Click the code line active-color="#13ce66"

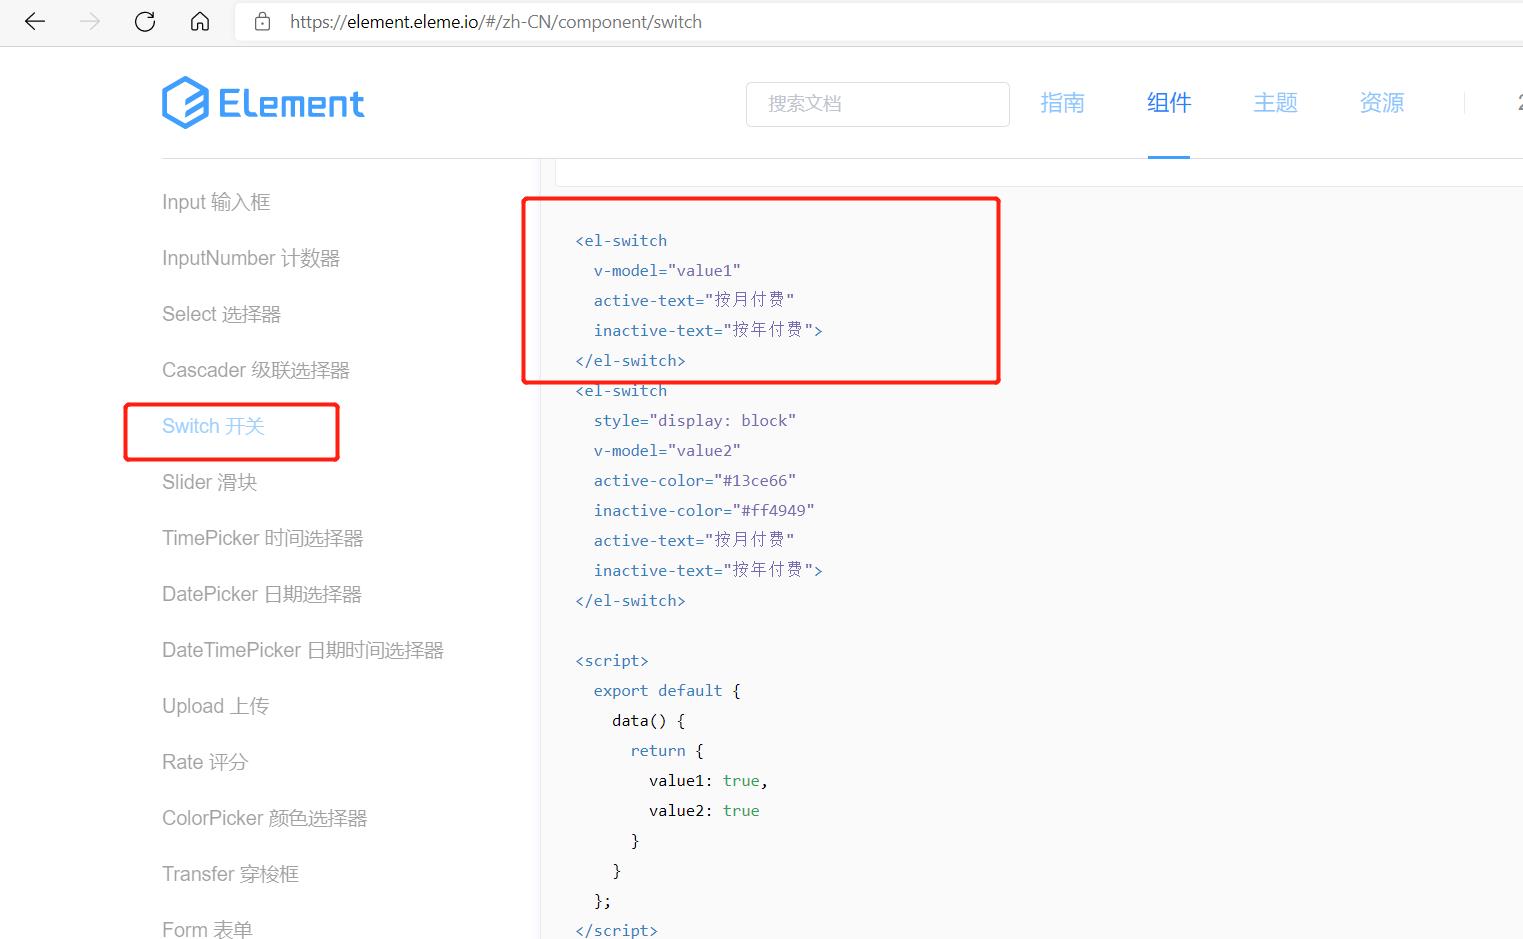click(695, 480)
